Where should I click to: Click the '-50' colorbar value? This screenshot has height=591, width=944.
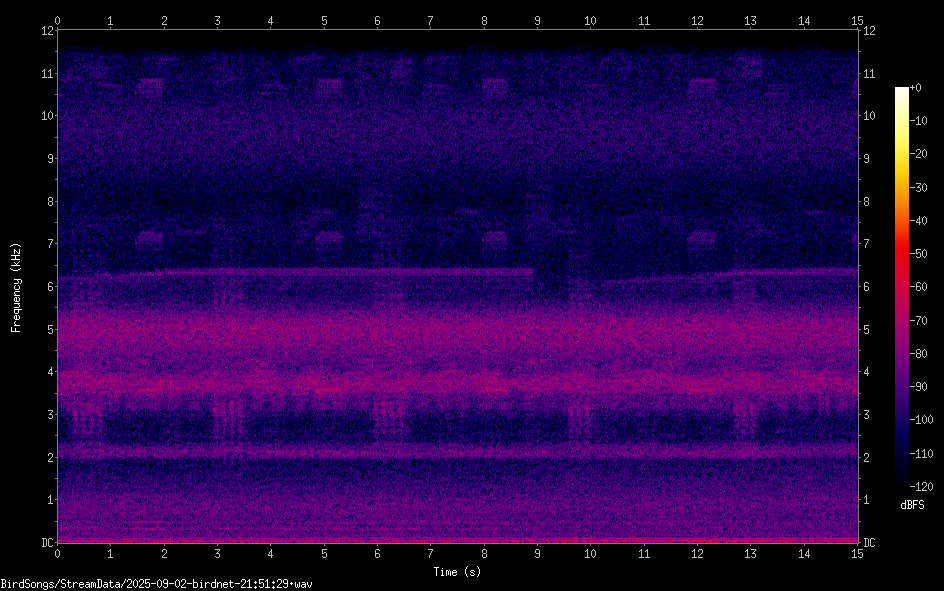(918, 254)
